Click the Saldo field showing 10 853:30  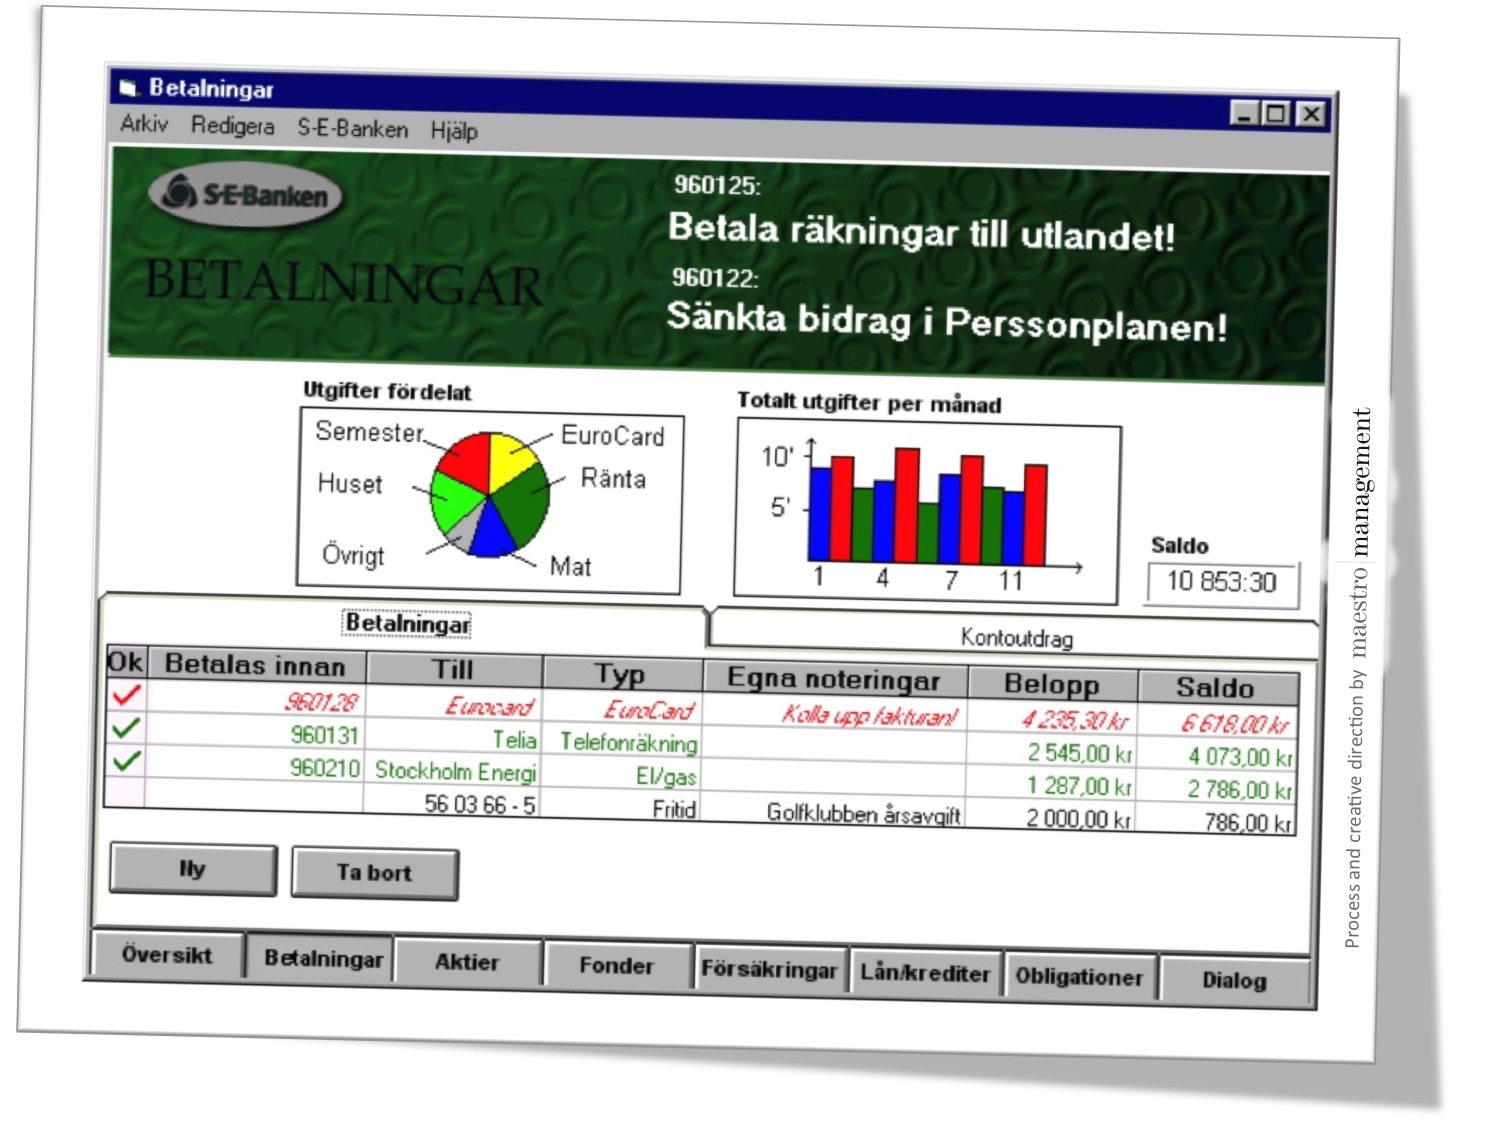tap(1222, 582)
